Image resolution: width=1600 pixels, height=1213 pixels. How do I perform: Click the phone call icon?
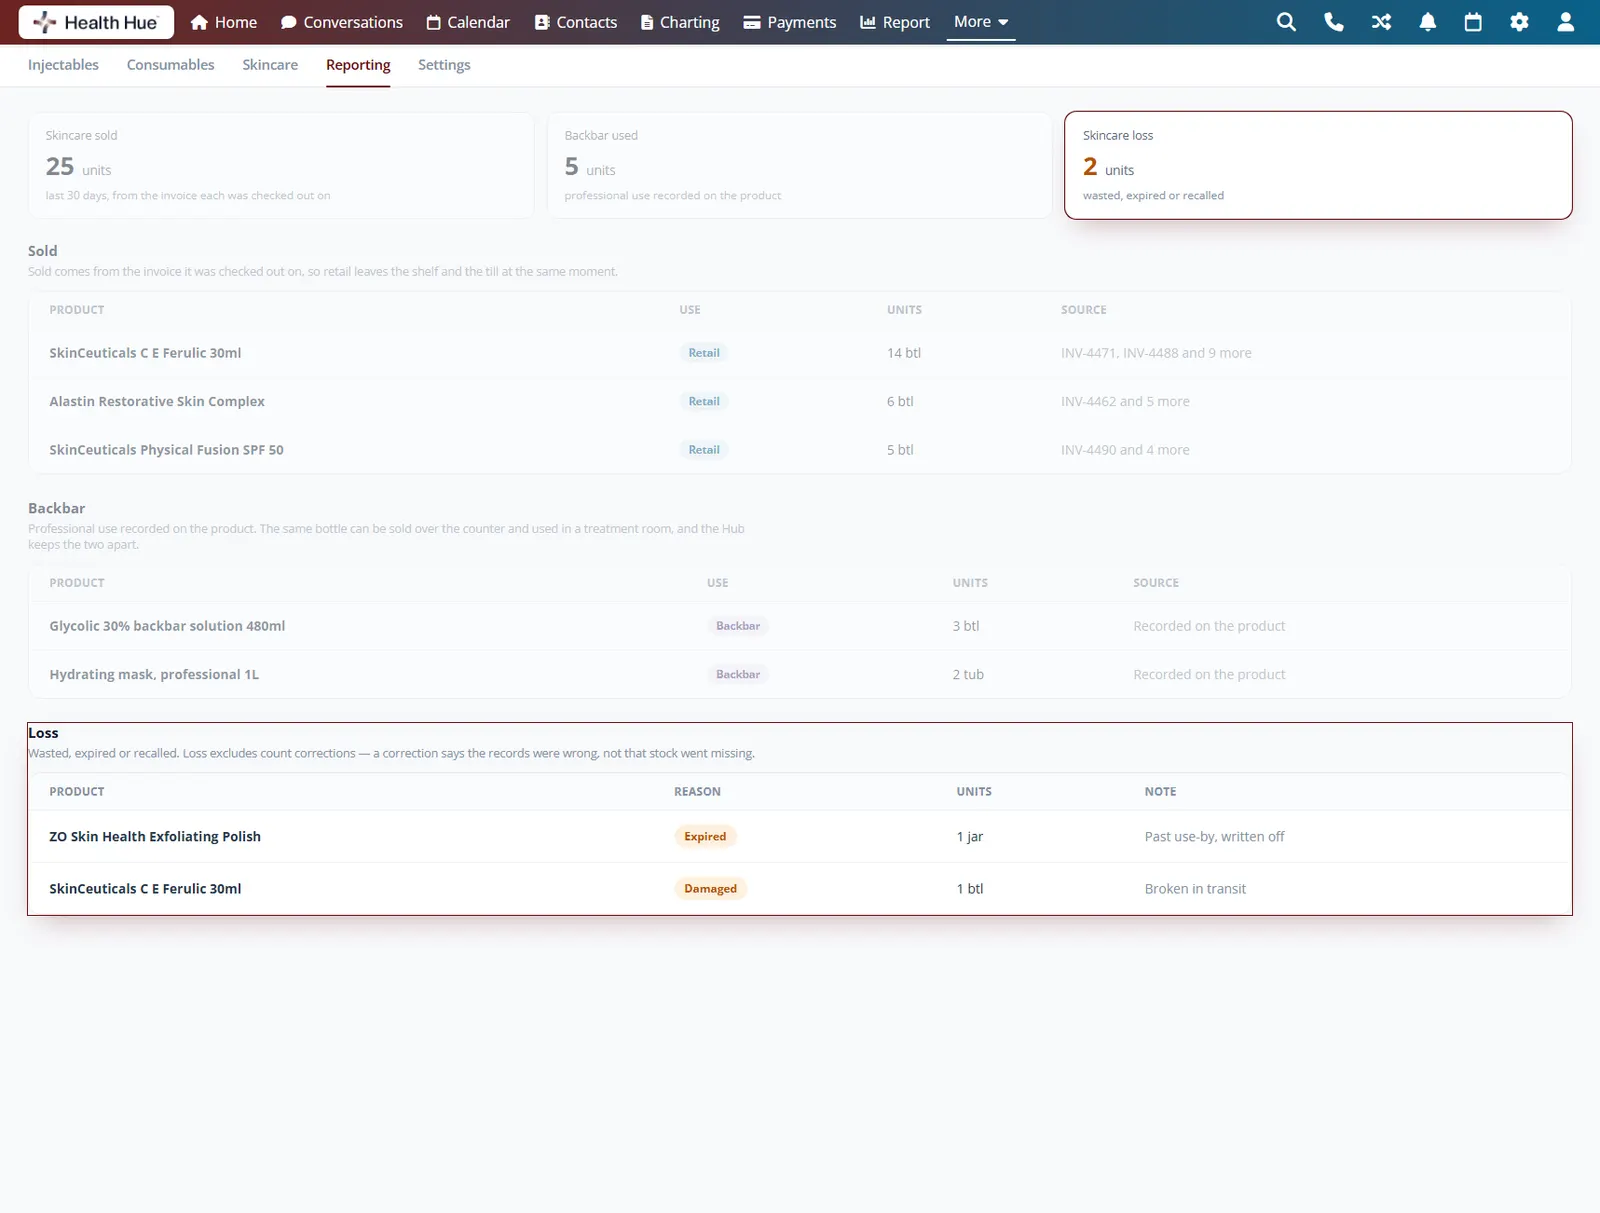tap(1334, 22)
